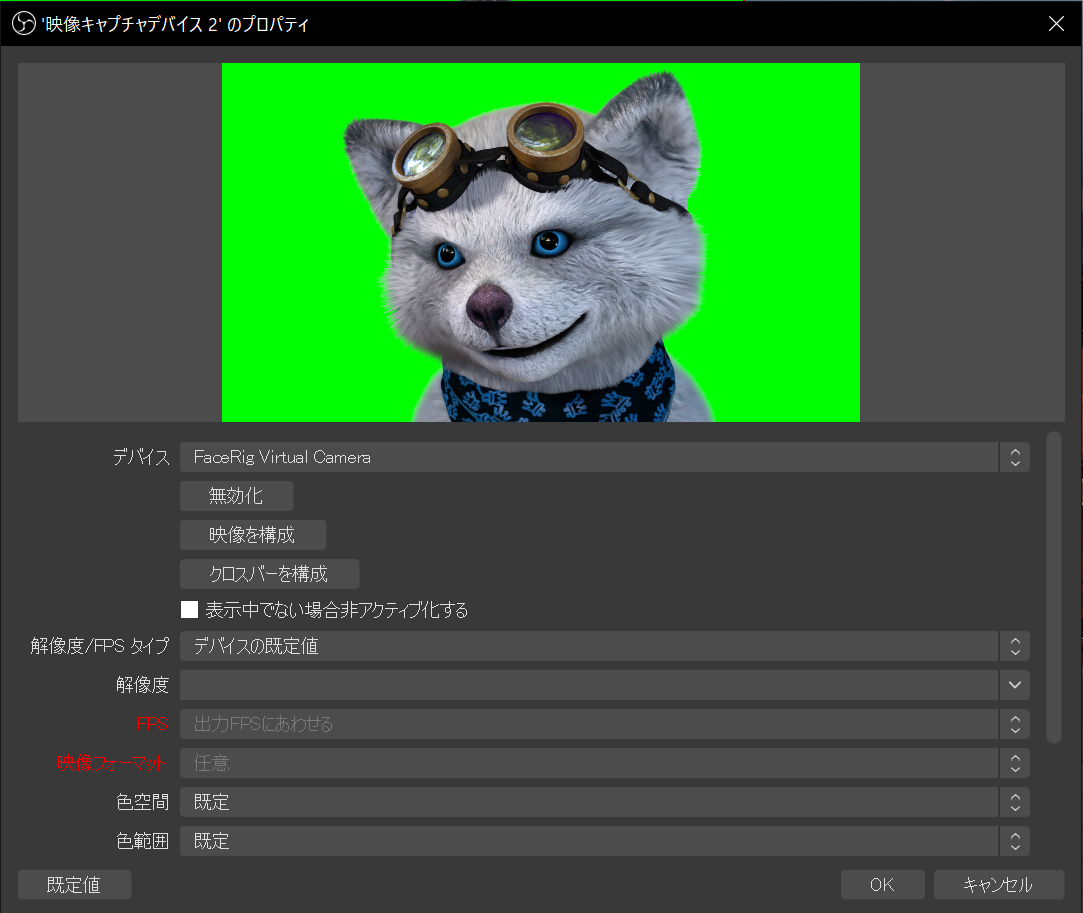Click the OBS logo icon in title bar
This screenshot has height=913, width=1083.
coord(23,23)
